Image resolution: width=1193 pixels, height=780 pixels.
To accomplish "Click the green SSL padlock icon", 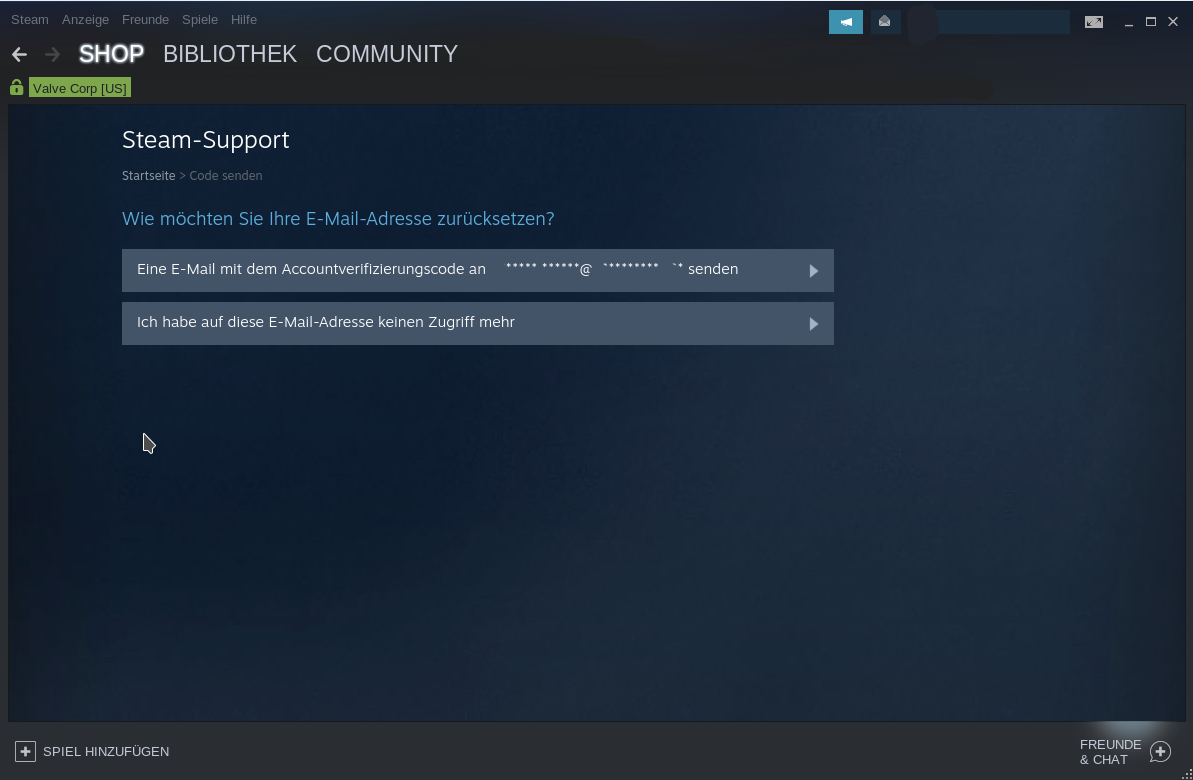I will 17,87.
